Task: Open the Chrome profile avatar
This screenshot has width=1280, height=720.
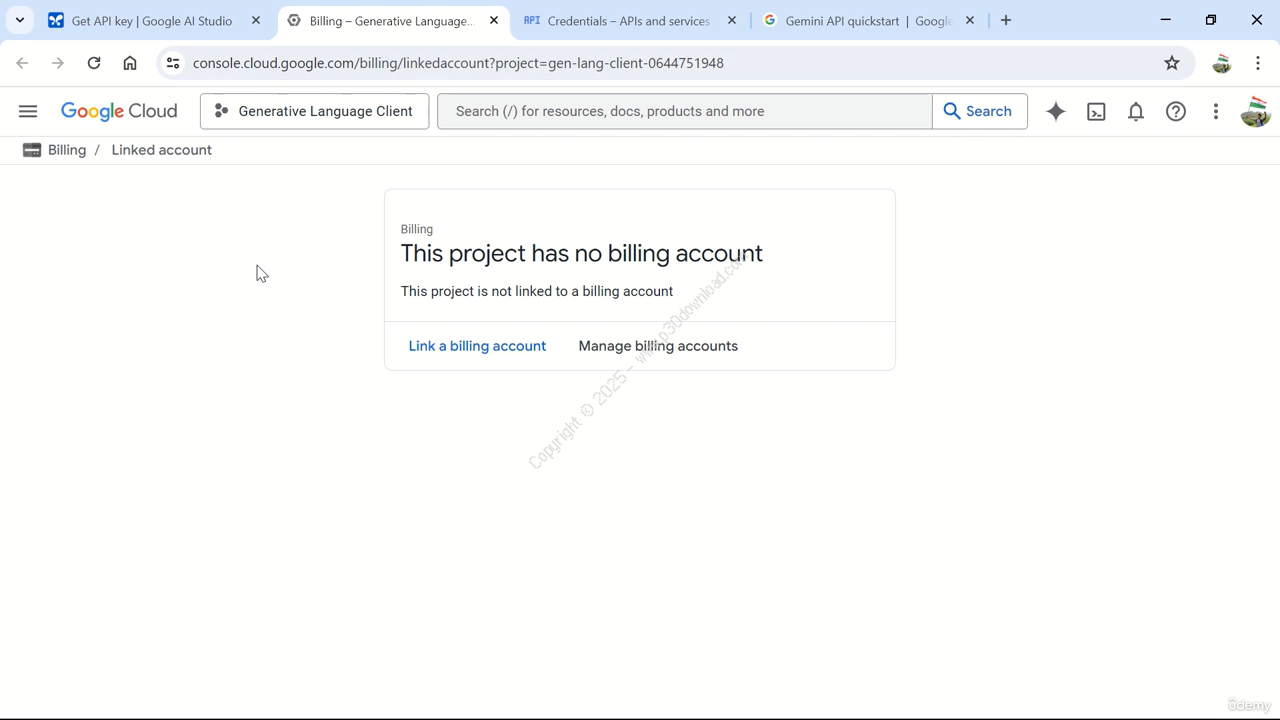Action: (1221, 63)
